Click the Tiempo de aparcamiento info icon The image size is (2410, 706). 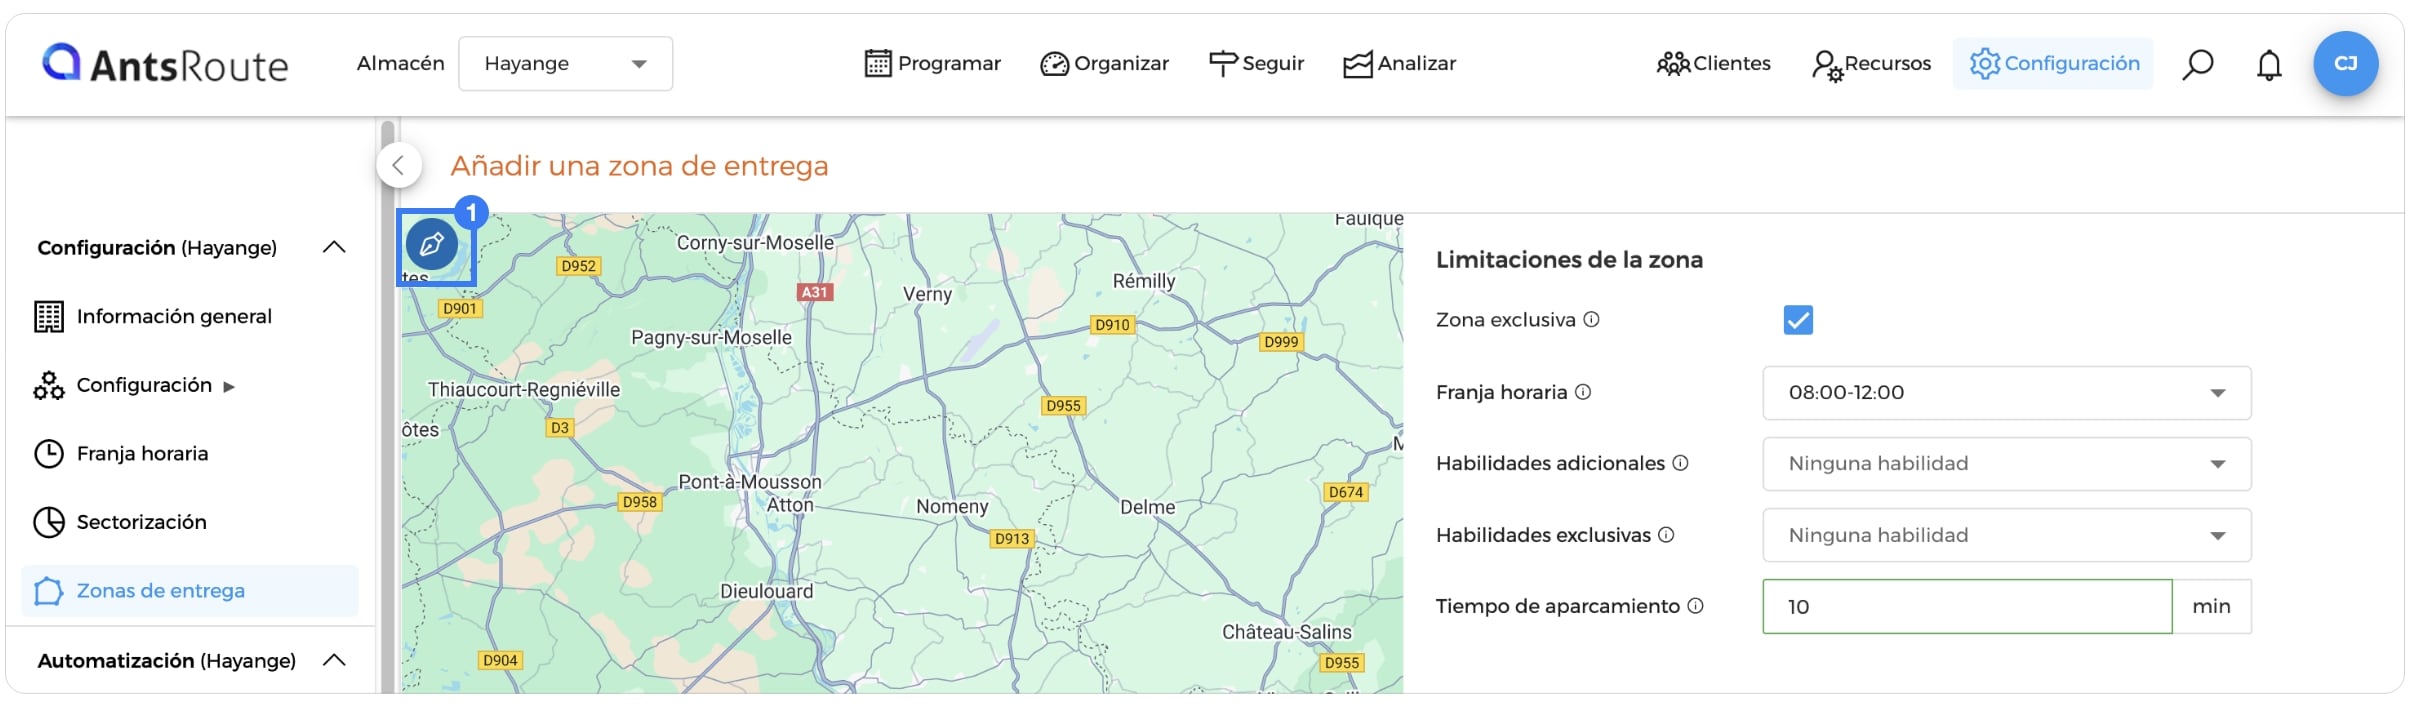(1695, 605)
